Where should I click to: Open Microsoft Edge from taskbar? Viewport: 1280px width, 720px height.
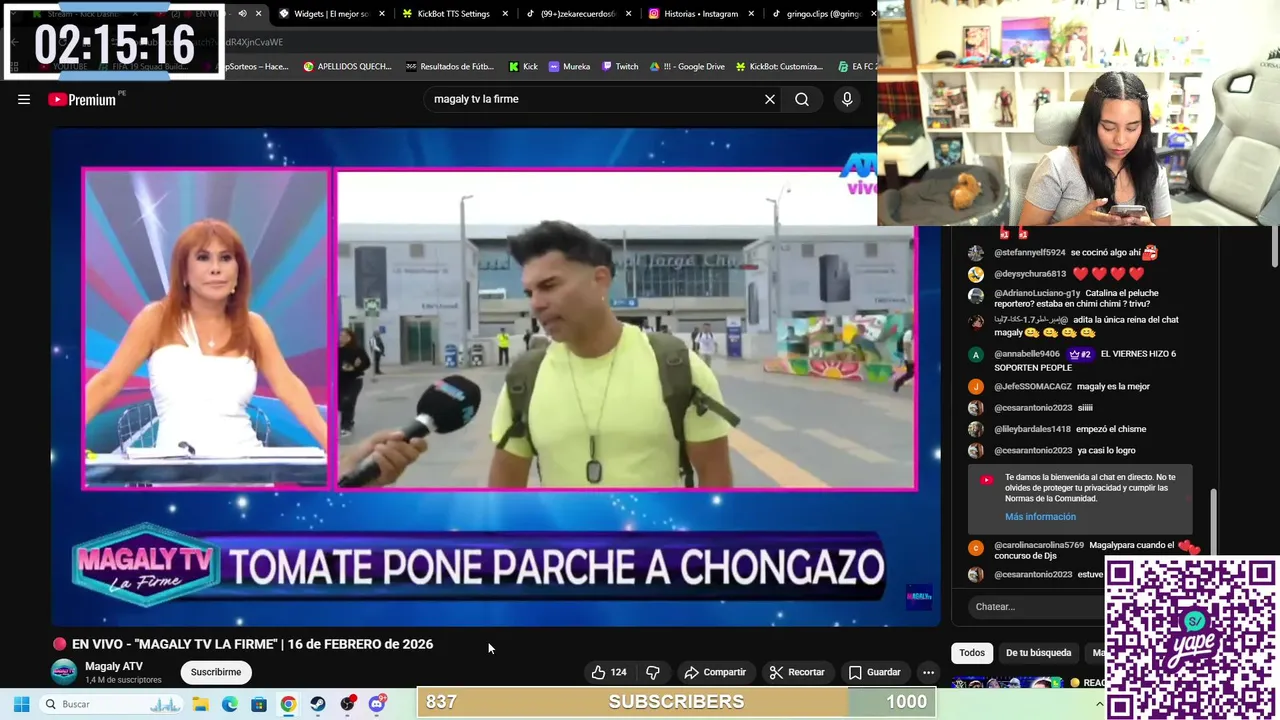pyautogui.click(x=230, y=704)
